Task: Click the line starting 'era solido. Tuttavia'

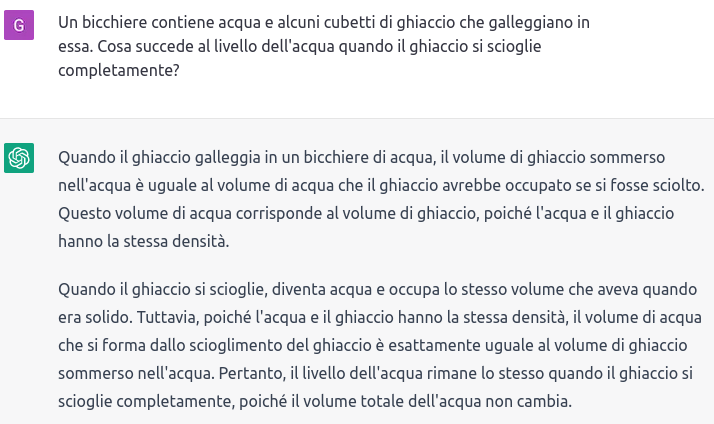Action: 380,317
